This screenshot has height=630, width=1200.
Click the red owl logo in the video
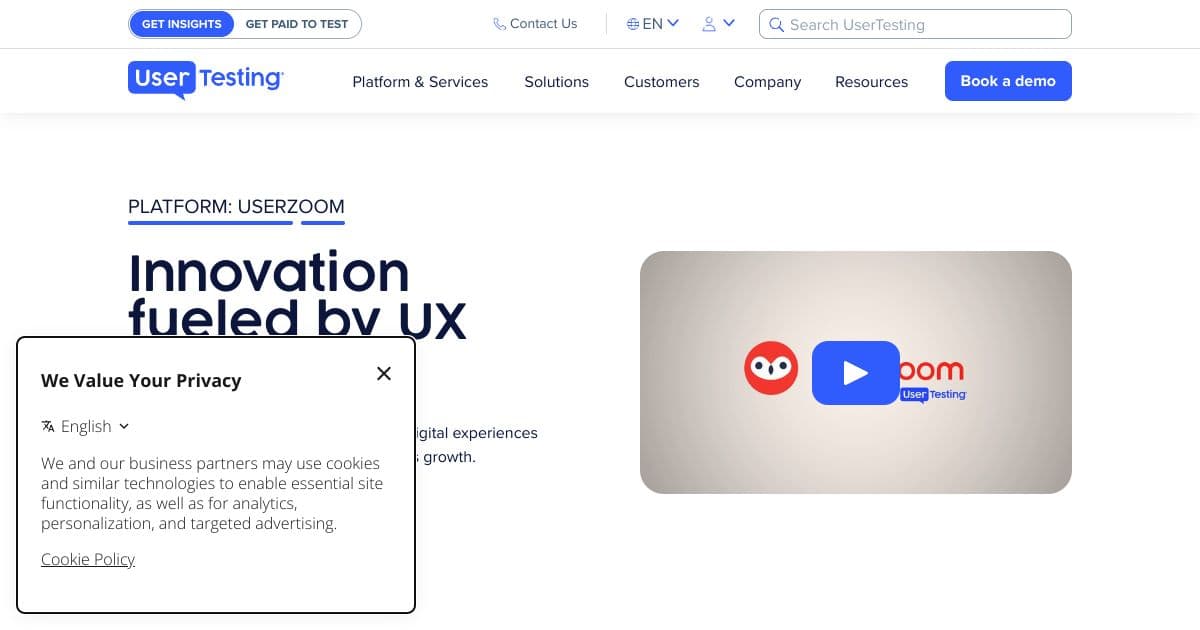coord(771,368)
